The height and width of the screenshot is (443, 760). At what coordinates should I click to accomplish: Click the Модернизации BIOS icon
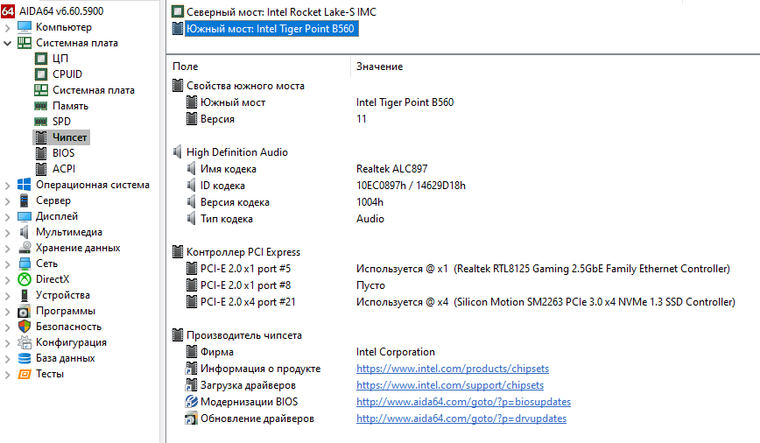pos(191,402)
